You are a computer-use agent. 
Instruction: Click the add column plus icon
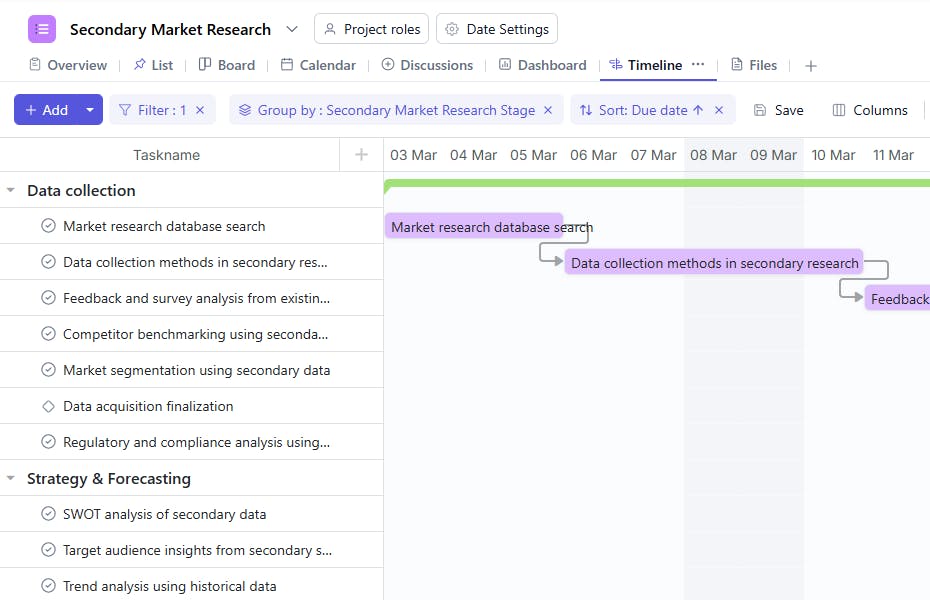coord(362,155)
